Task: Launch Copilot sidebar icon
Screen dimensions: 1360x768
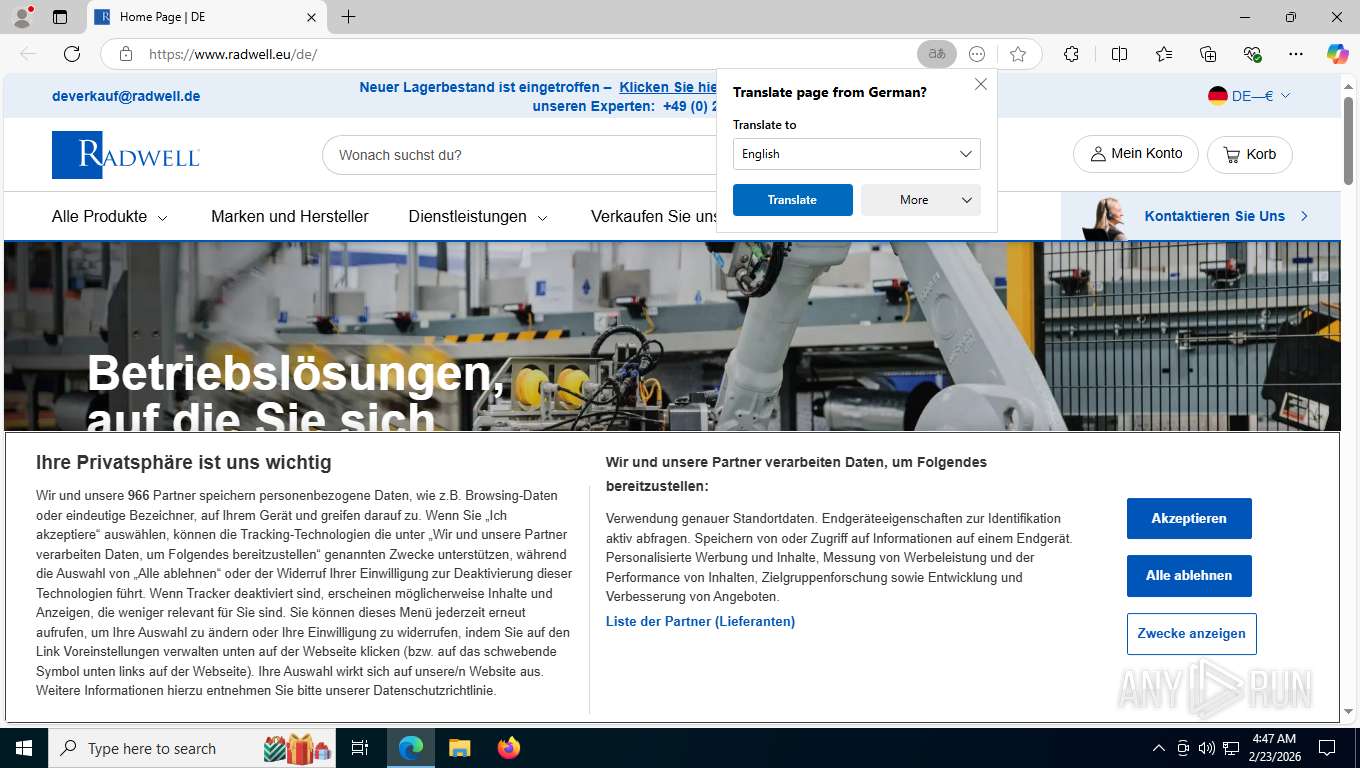Action: click(x=1337, y=54)
